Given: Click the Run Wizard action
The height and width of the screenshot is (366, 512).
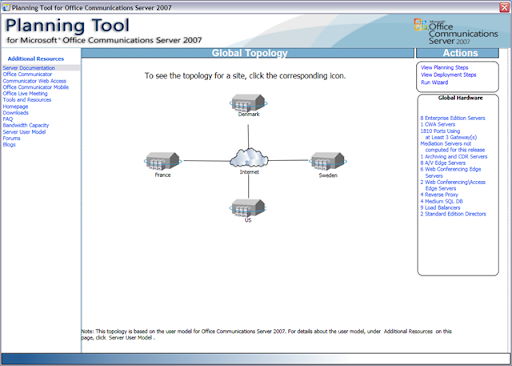Looking at the screenshot, I should pos(434,82).
